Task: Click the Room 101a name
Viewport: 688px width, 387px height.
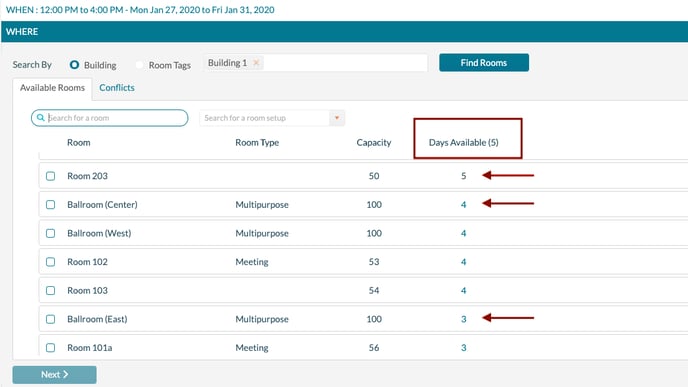Action: [x=90, y=348]
